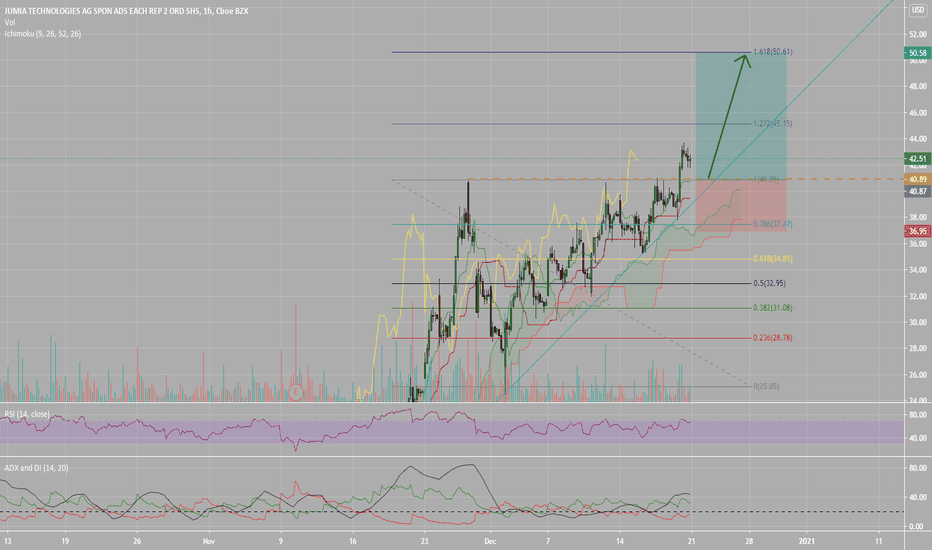Click the 11 date on time axis

(x=879, y=541)
